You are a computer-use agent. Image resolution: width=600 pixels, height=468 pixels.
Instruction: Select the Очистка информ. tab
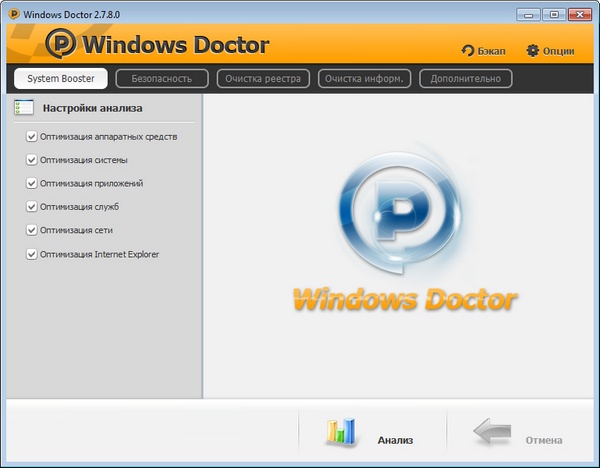365,78
